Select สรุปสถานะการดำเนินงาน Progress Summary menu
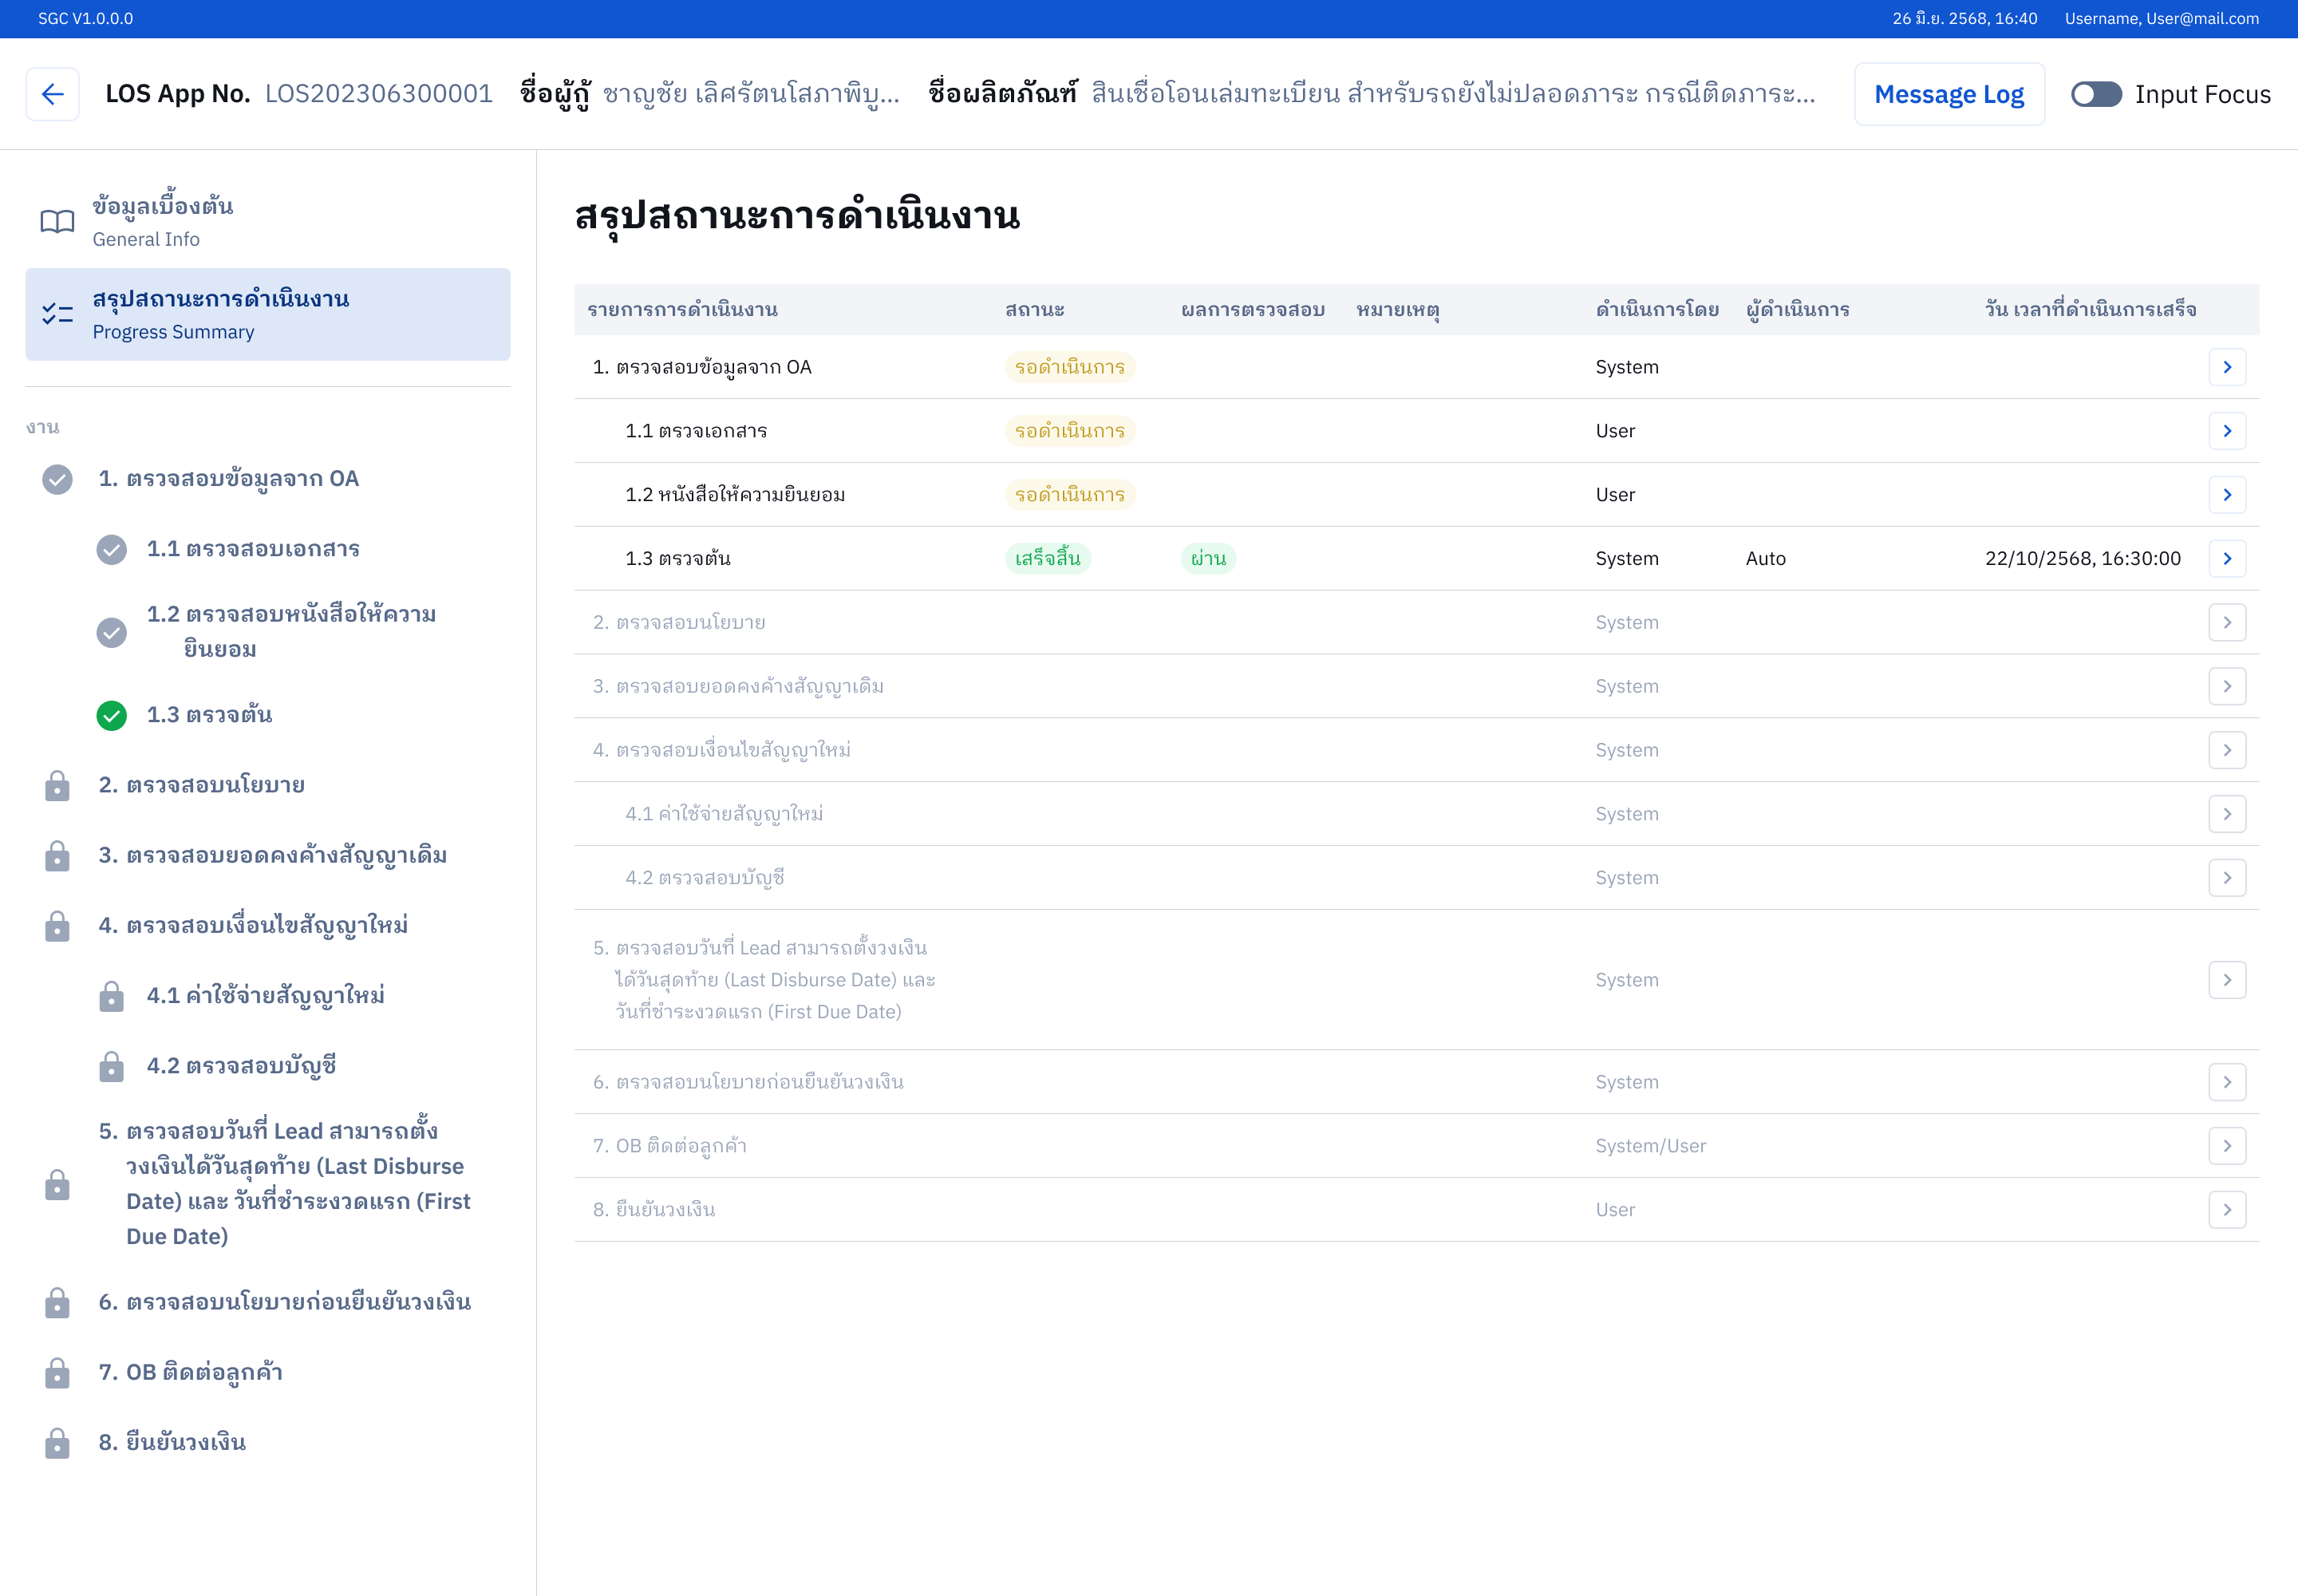 tap(220, 314)
